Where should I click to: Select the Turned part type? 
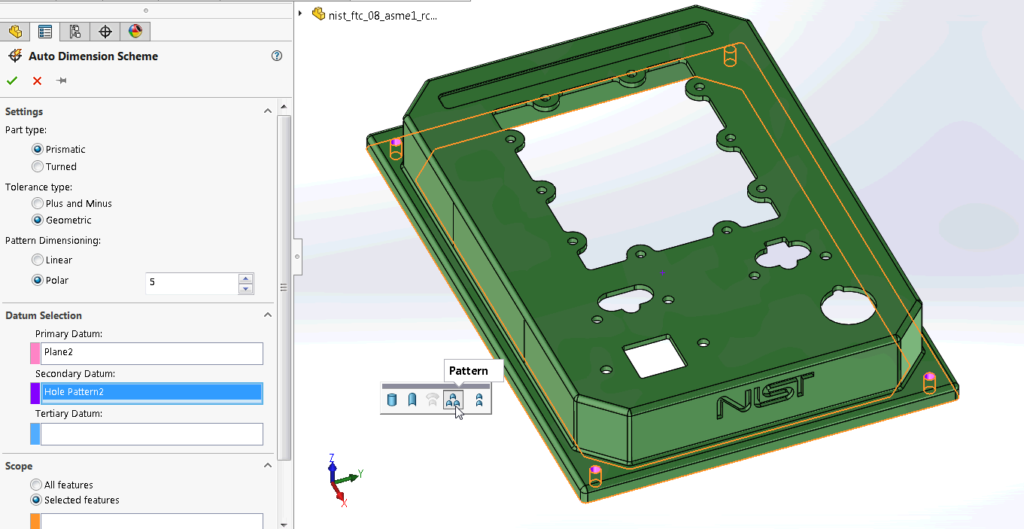38,167
